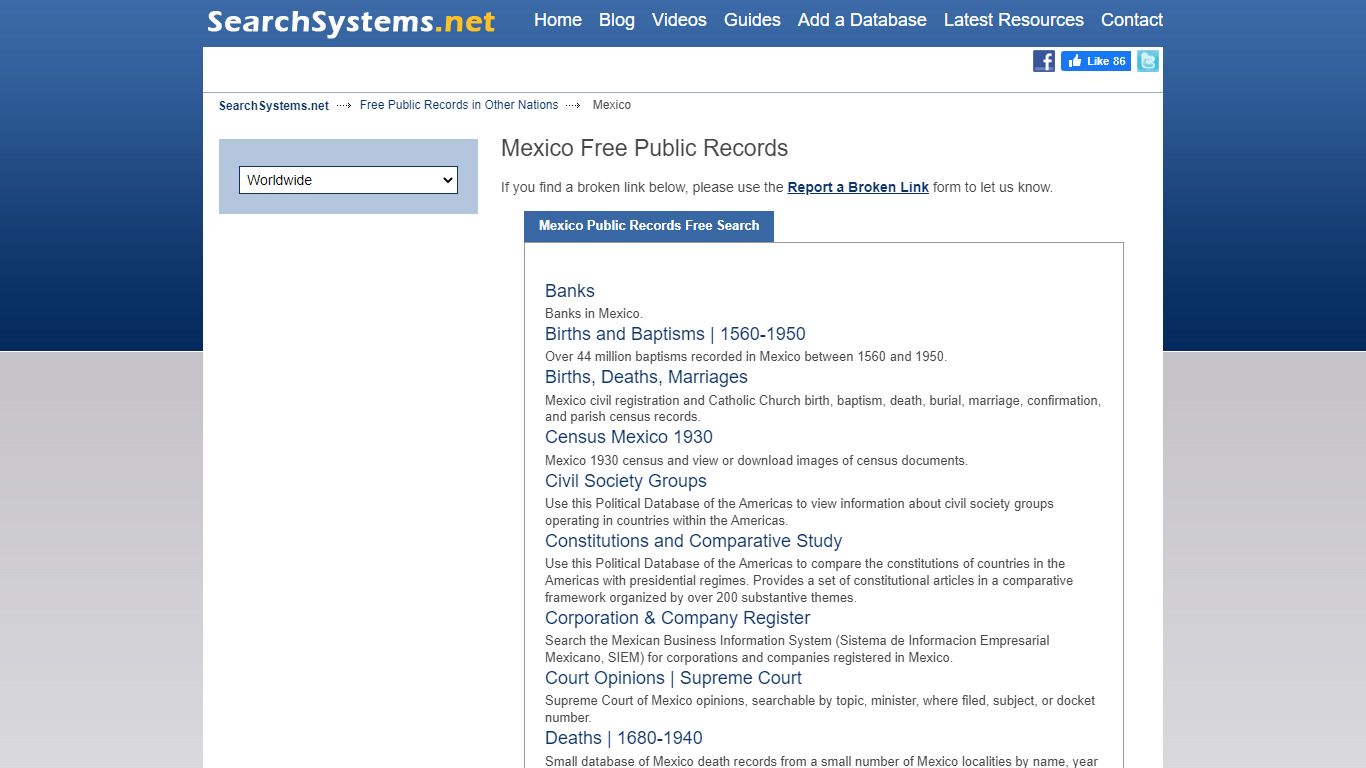Open Court Opinions Supreme Court link
1366x768 pixels.
(673, 678)
